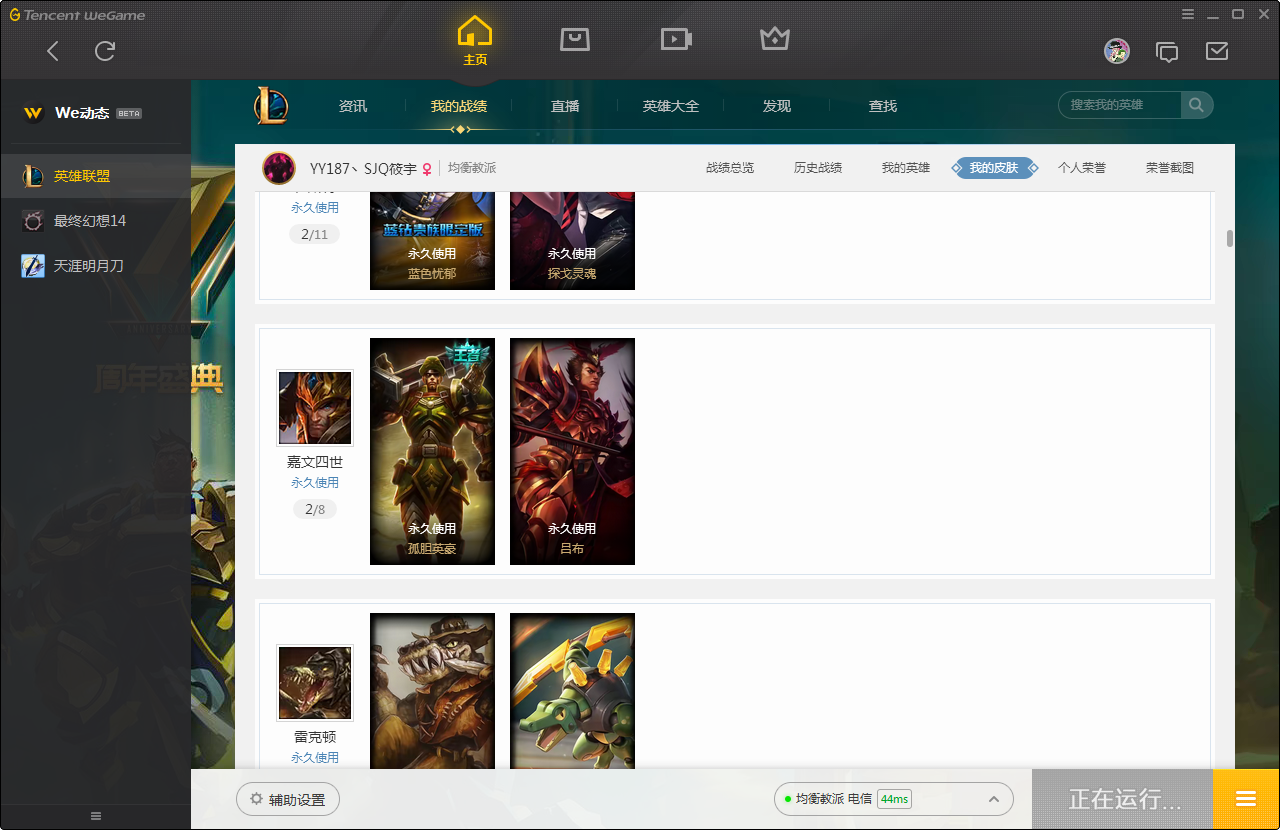The image size is (1280, 830).
Task: Open the yellow menu button beside 正在运行
Action: click(1246, 800)
